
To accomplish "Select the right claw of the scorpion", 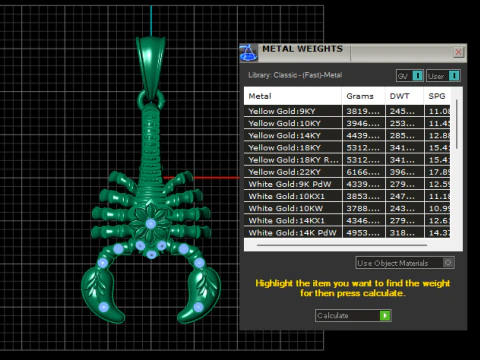I will coord(199,295).
